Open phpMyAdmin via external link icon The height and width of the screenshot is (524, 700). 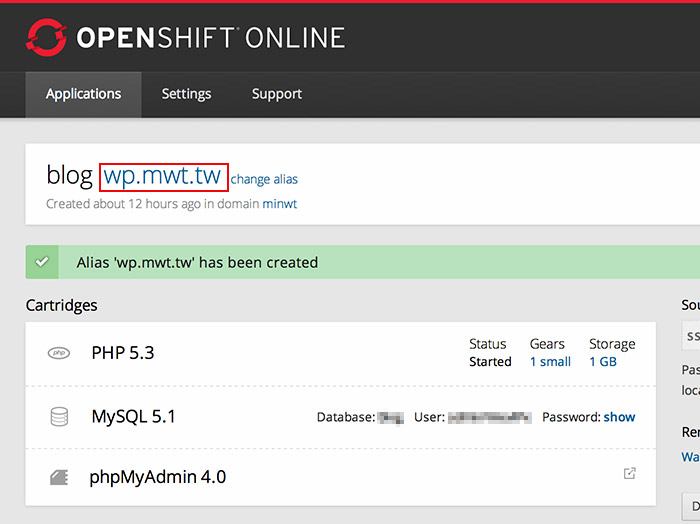(629, 473)
